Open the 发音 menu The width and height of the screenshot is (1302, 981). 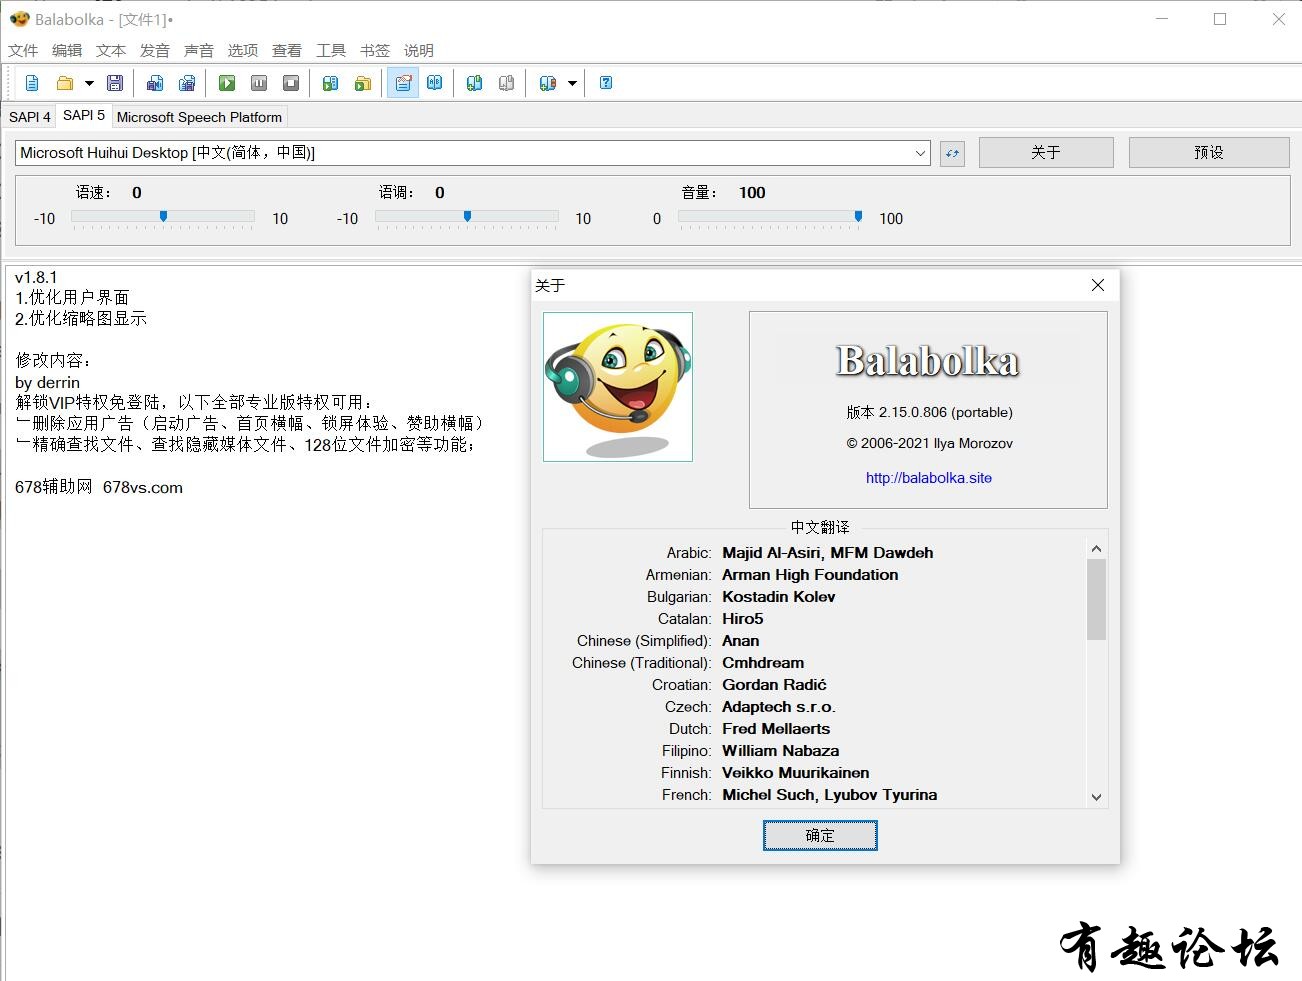click(x=155, y=50)
